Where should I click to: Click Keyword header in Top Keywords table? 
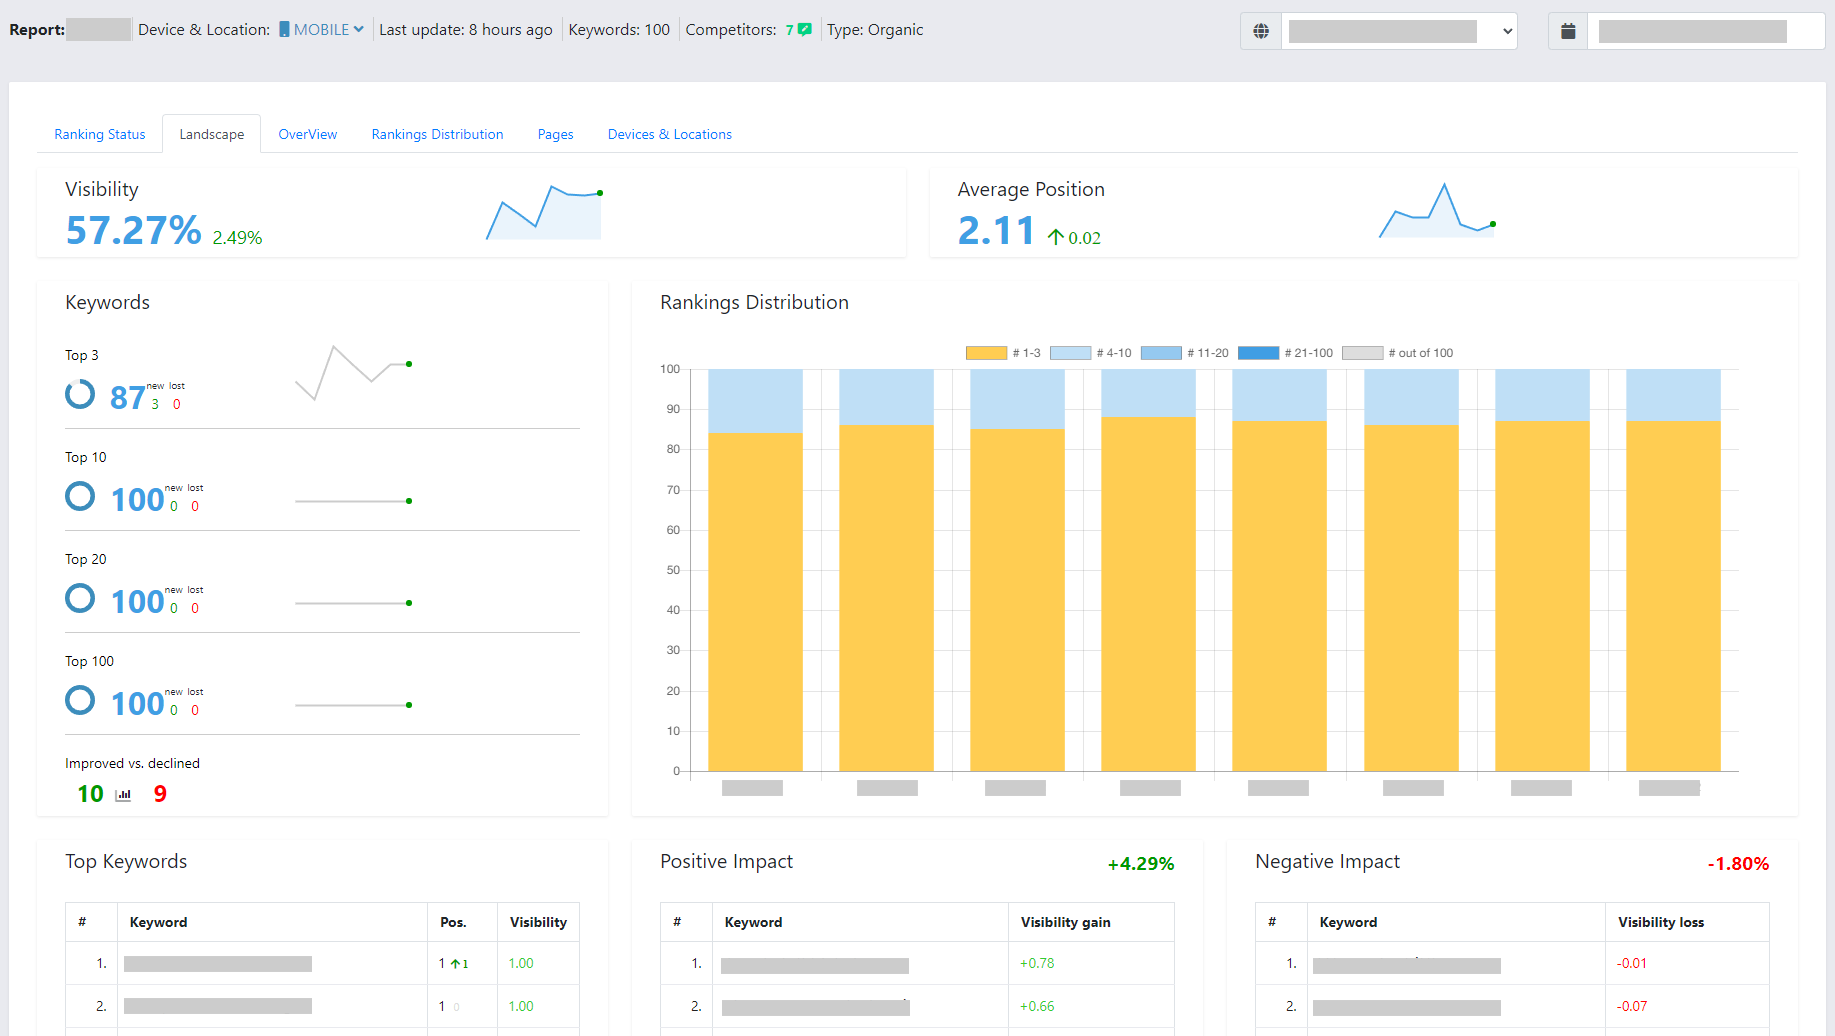pos(158,922)
